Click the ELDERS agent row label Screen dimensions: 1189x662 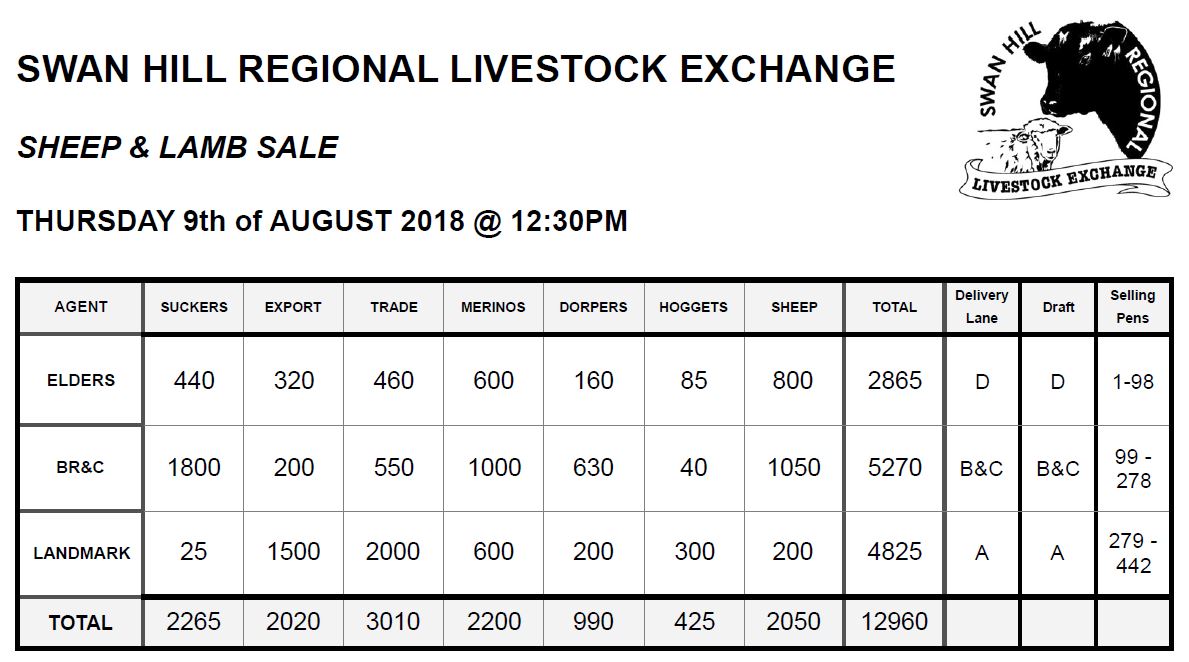click(x=80, y=380)
